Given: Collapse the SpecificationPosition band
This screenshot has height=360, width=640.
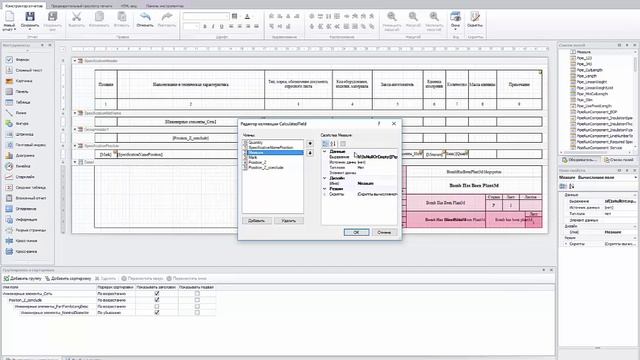Looking at the screenshot, I should 75,146.
